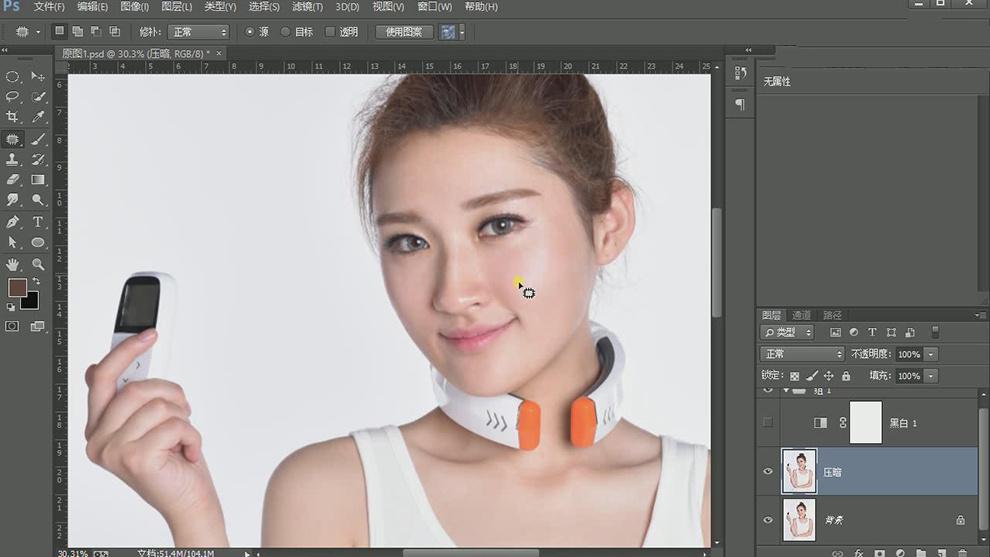The image size is (990, 557).
Task: Open the 滤镜(T) menu
Action: point(307,7)
